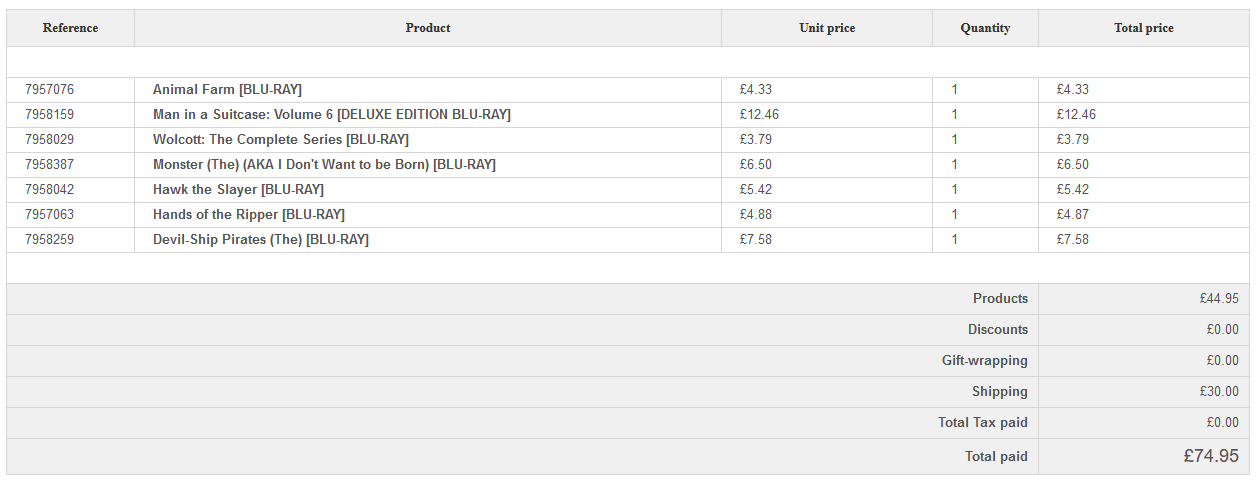
Task: Click reference number 7957076
Action: pos(49,90)
